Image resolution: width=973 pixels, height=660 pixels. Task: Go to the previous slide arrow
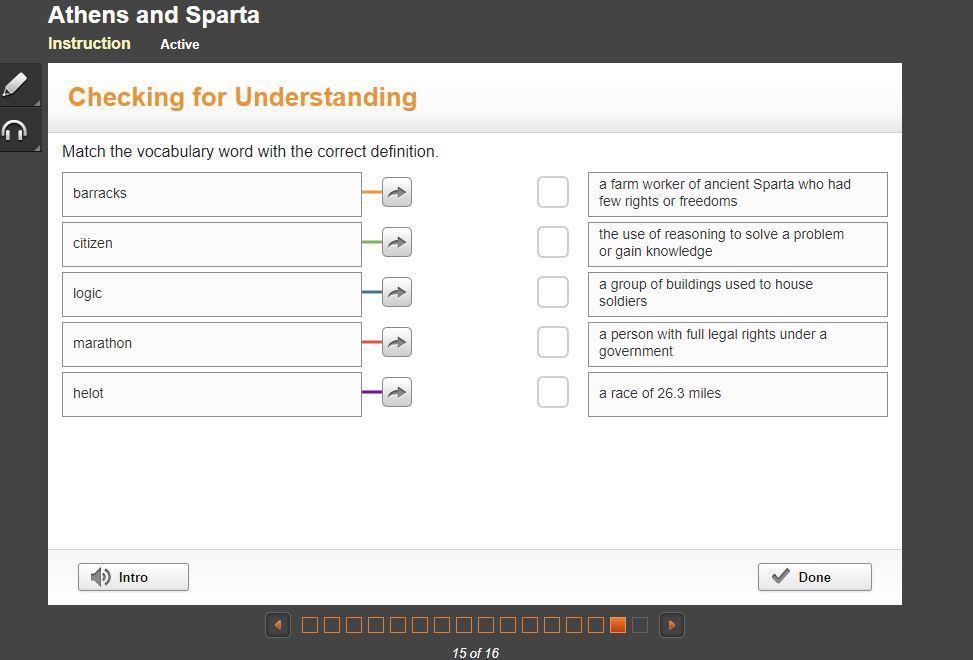(x=278, y=625)
